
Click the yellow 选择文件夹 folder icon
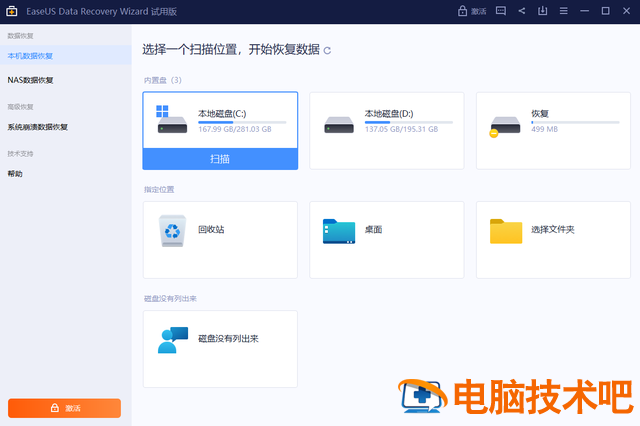(x=506, y=231)
